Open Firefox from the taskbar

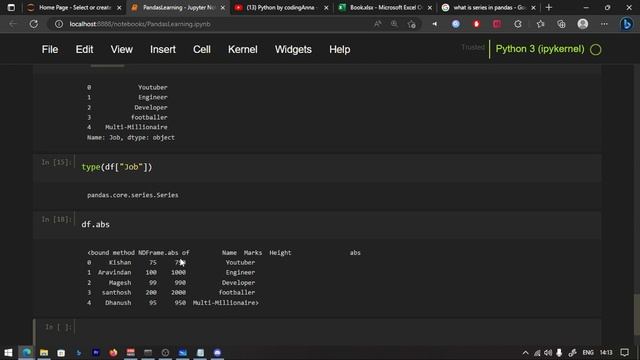point(113,352)
